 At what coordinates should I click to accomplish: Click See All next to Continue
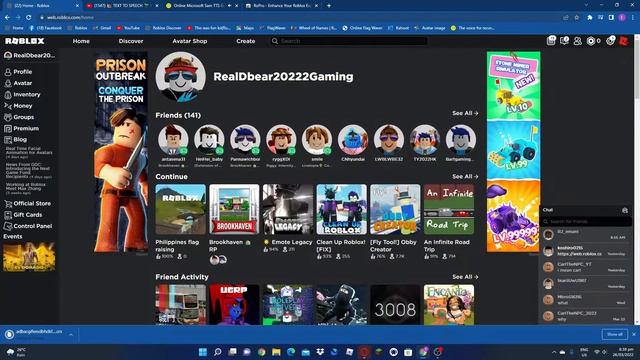(465, 176)
